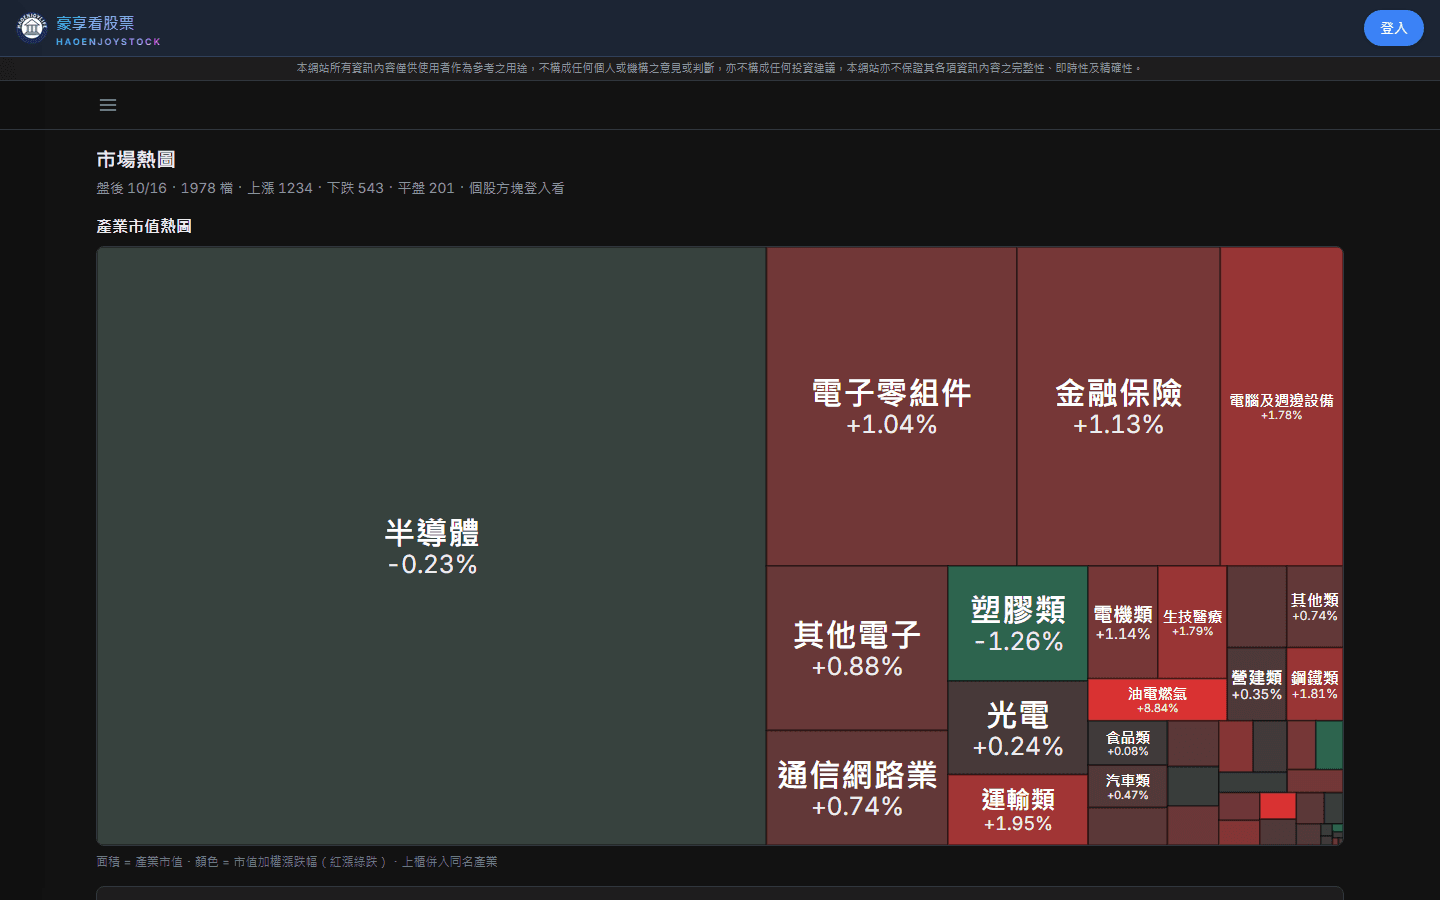This screenshot has width=1440, height=900.
Task: Click the 平盤 201 statistic
Action: click(426, 188)
